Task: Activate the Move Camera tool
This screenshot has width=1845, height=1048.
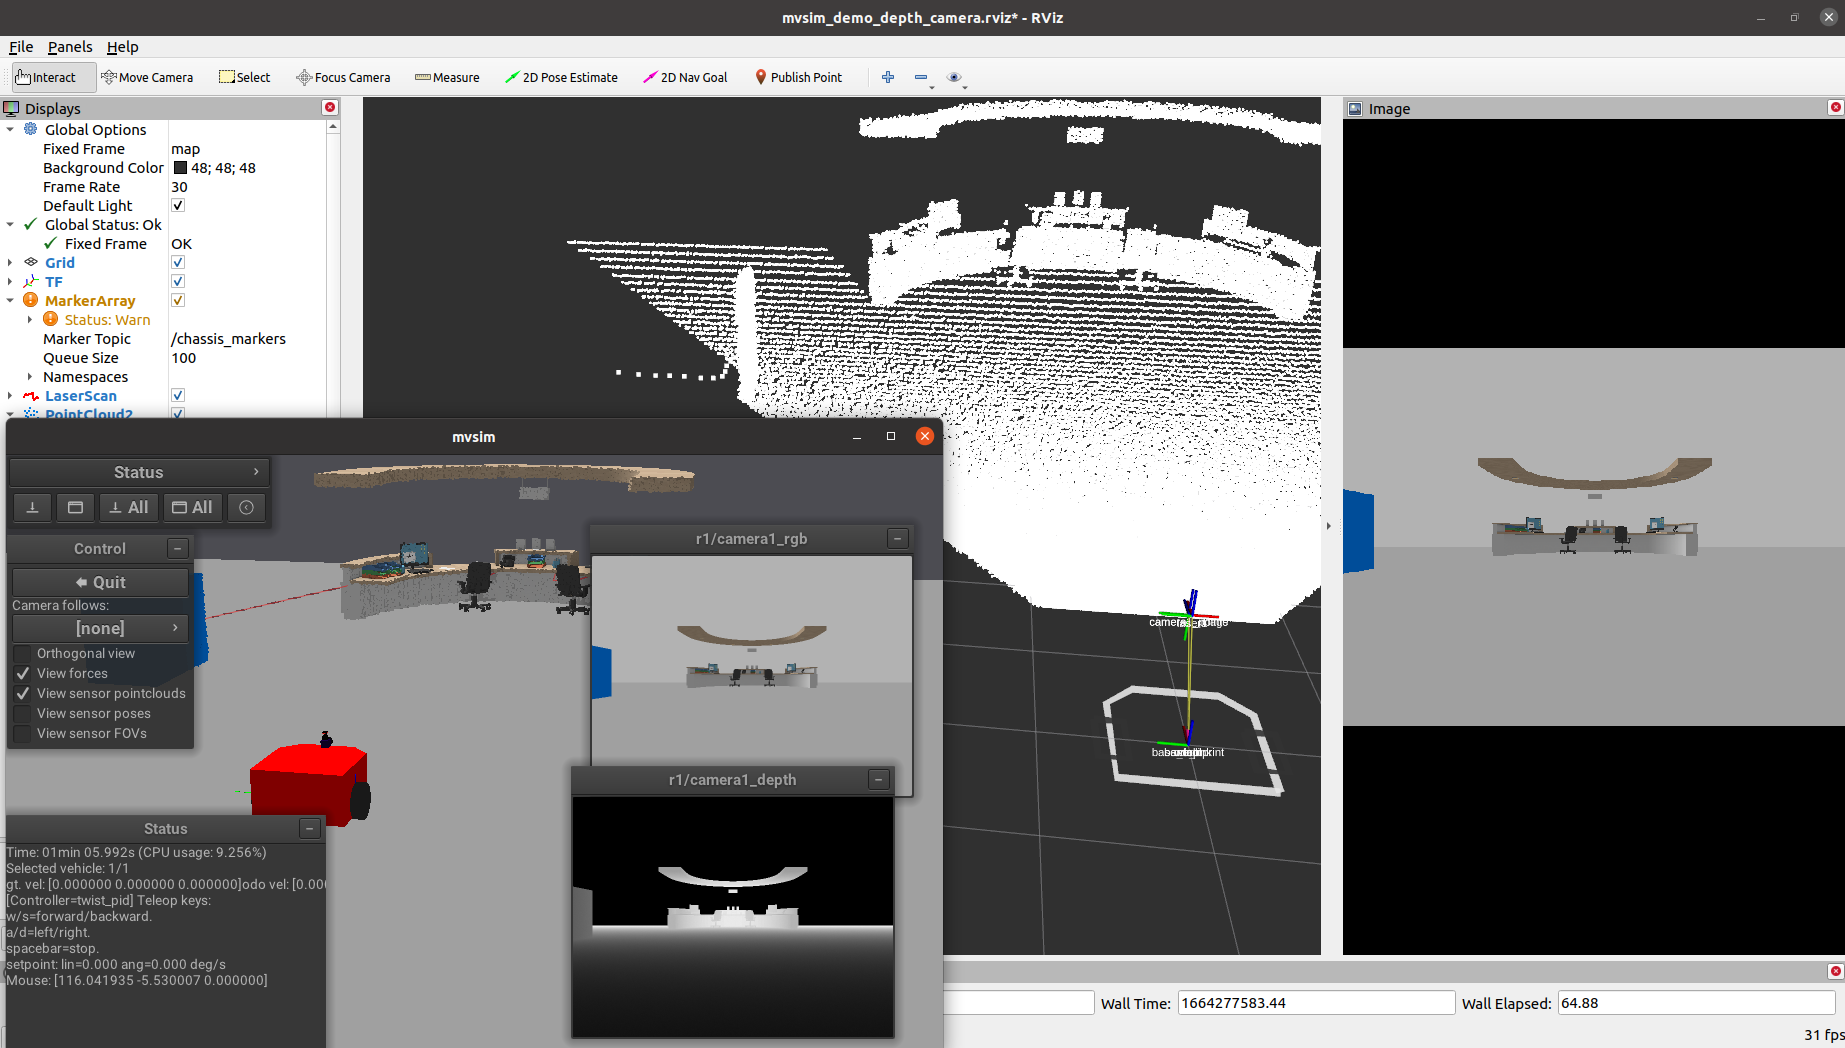Action: [x=148, y=77]
